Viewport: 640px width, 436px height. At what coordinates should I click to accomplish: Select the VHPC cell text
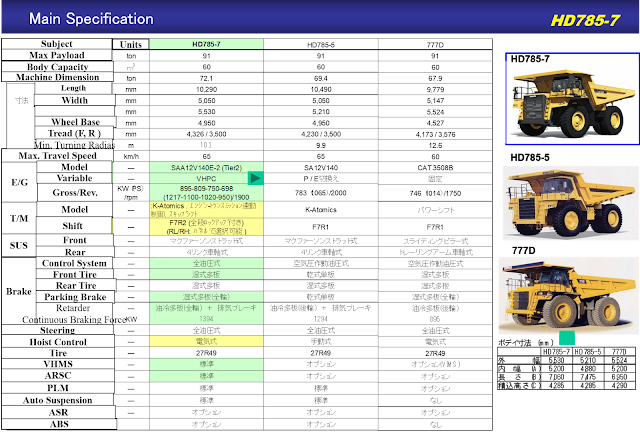(x=206, y=178)
